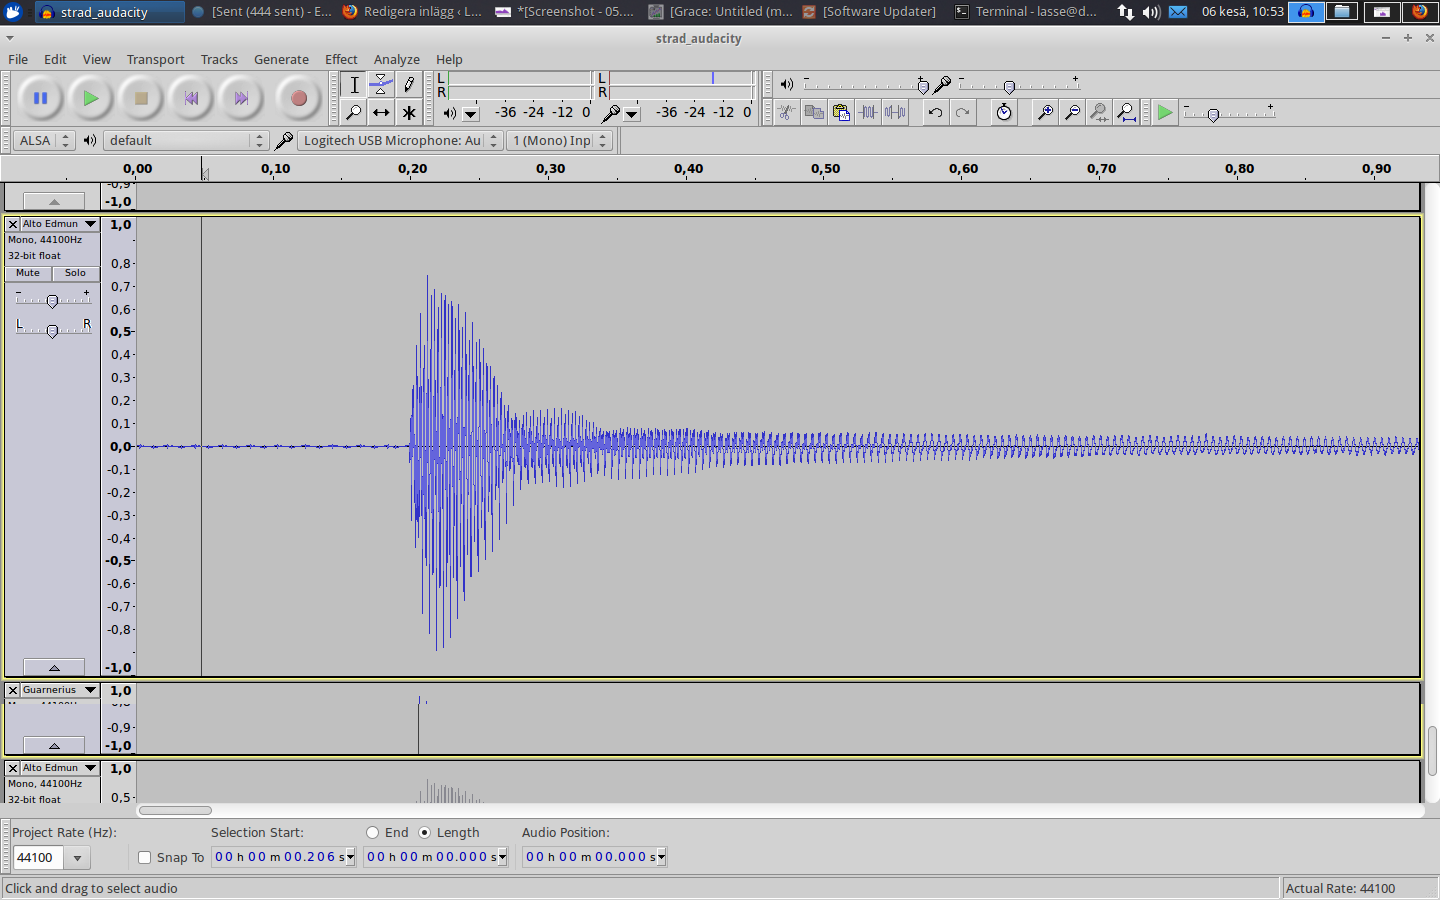Open the Generate menu

(x=281, y=59)
